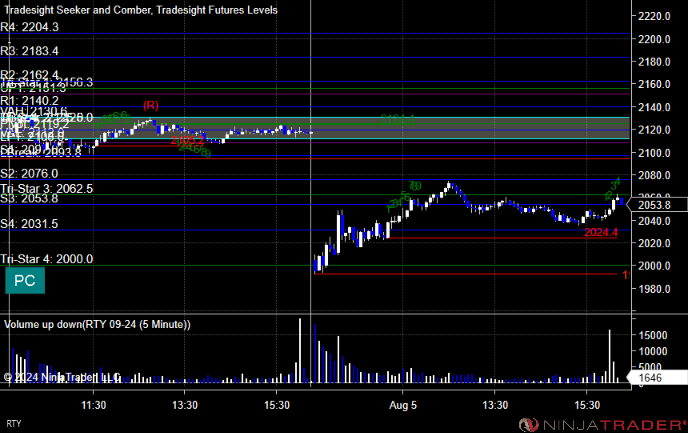688x433 pixels.
Task: Click the teal PC button
Action: (25, 281)
